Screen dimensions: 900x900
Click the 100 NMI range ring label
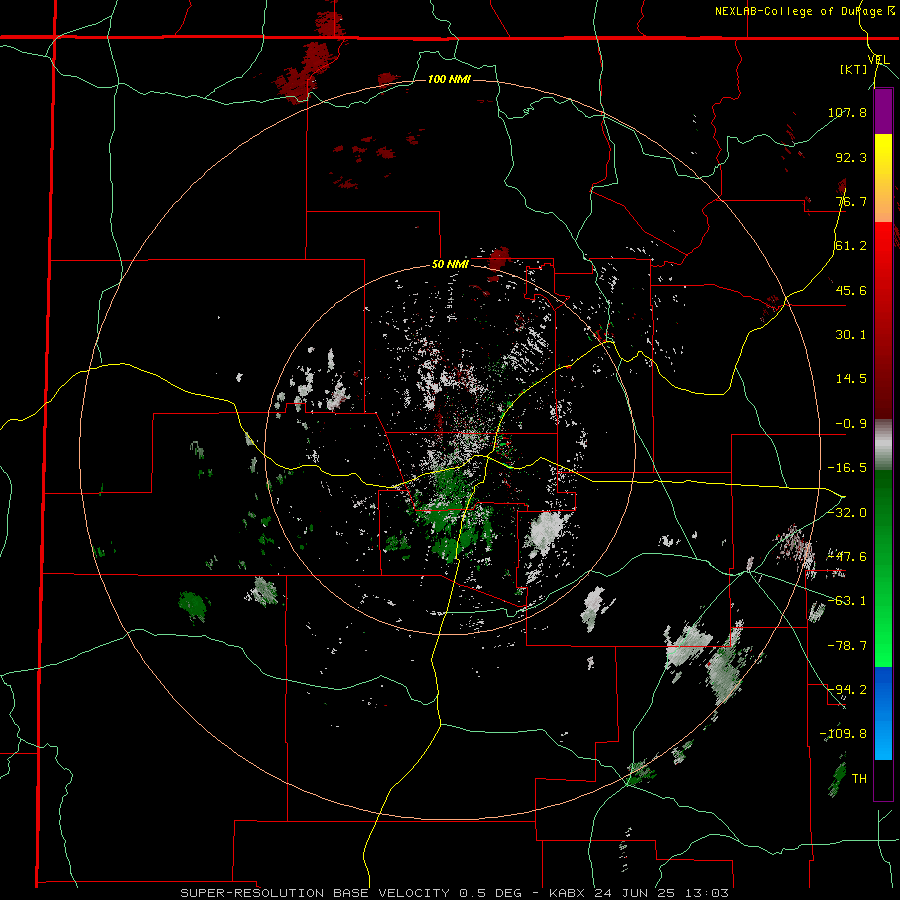[x=449, y=79]
